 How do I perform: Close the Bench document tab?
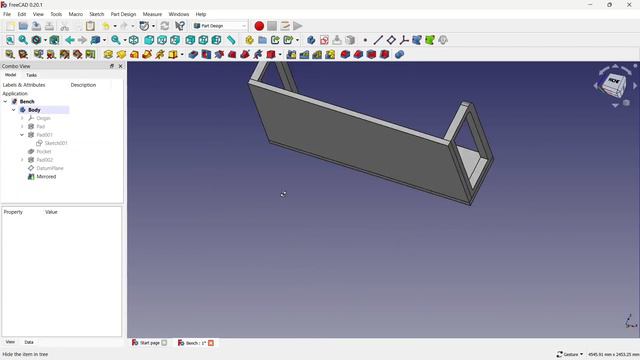[211, 343]
